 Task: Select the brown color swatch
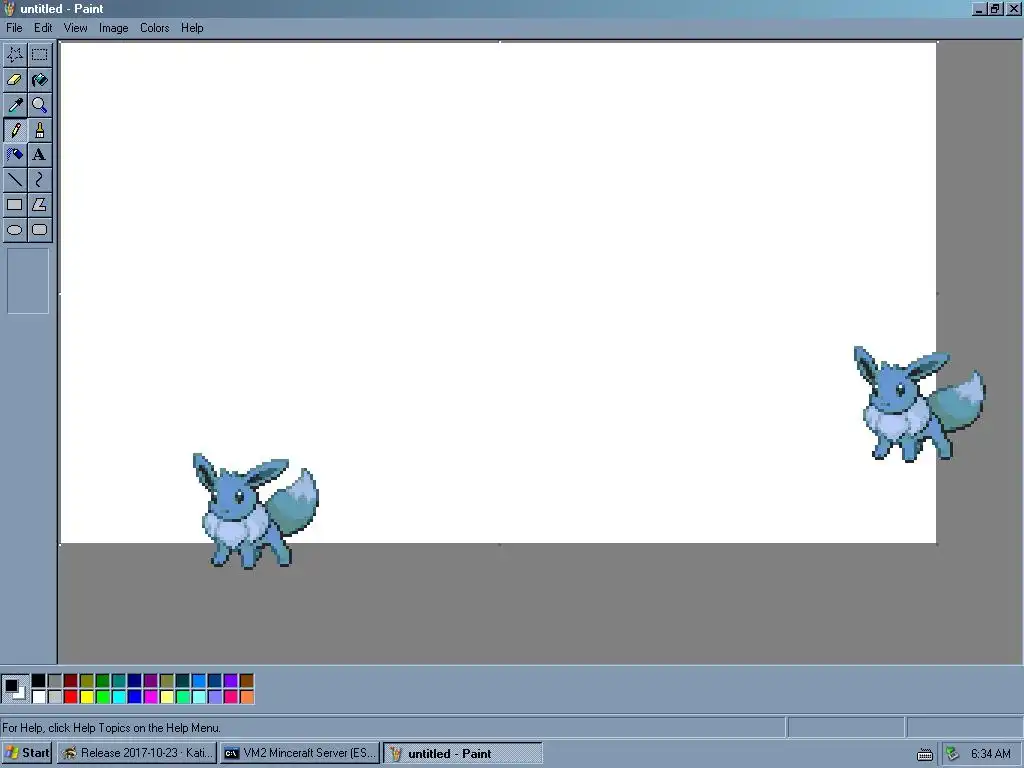(246, 681)
